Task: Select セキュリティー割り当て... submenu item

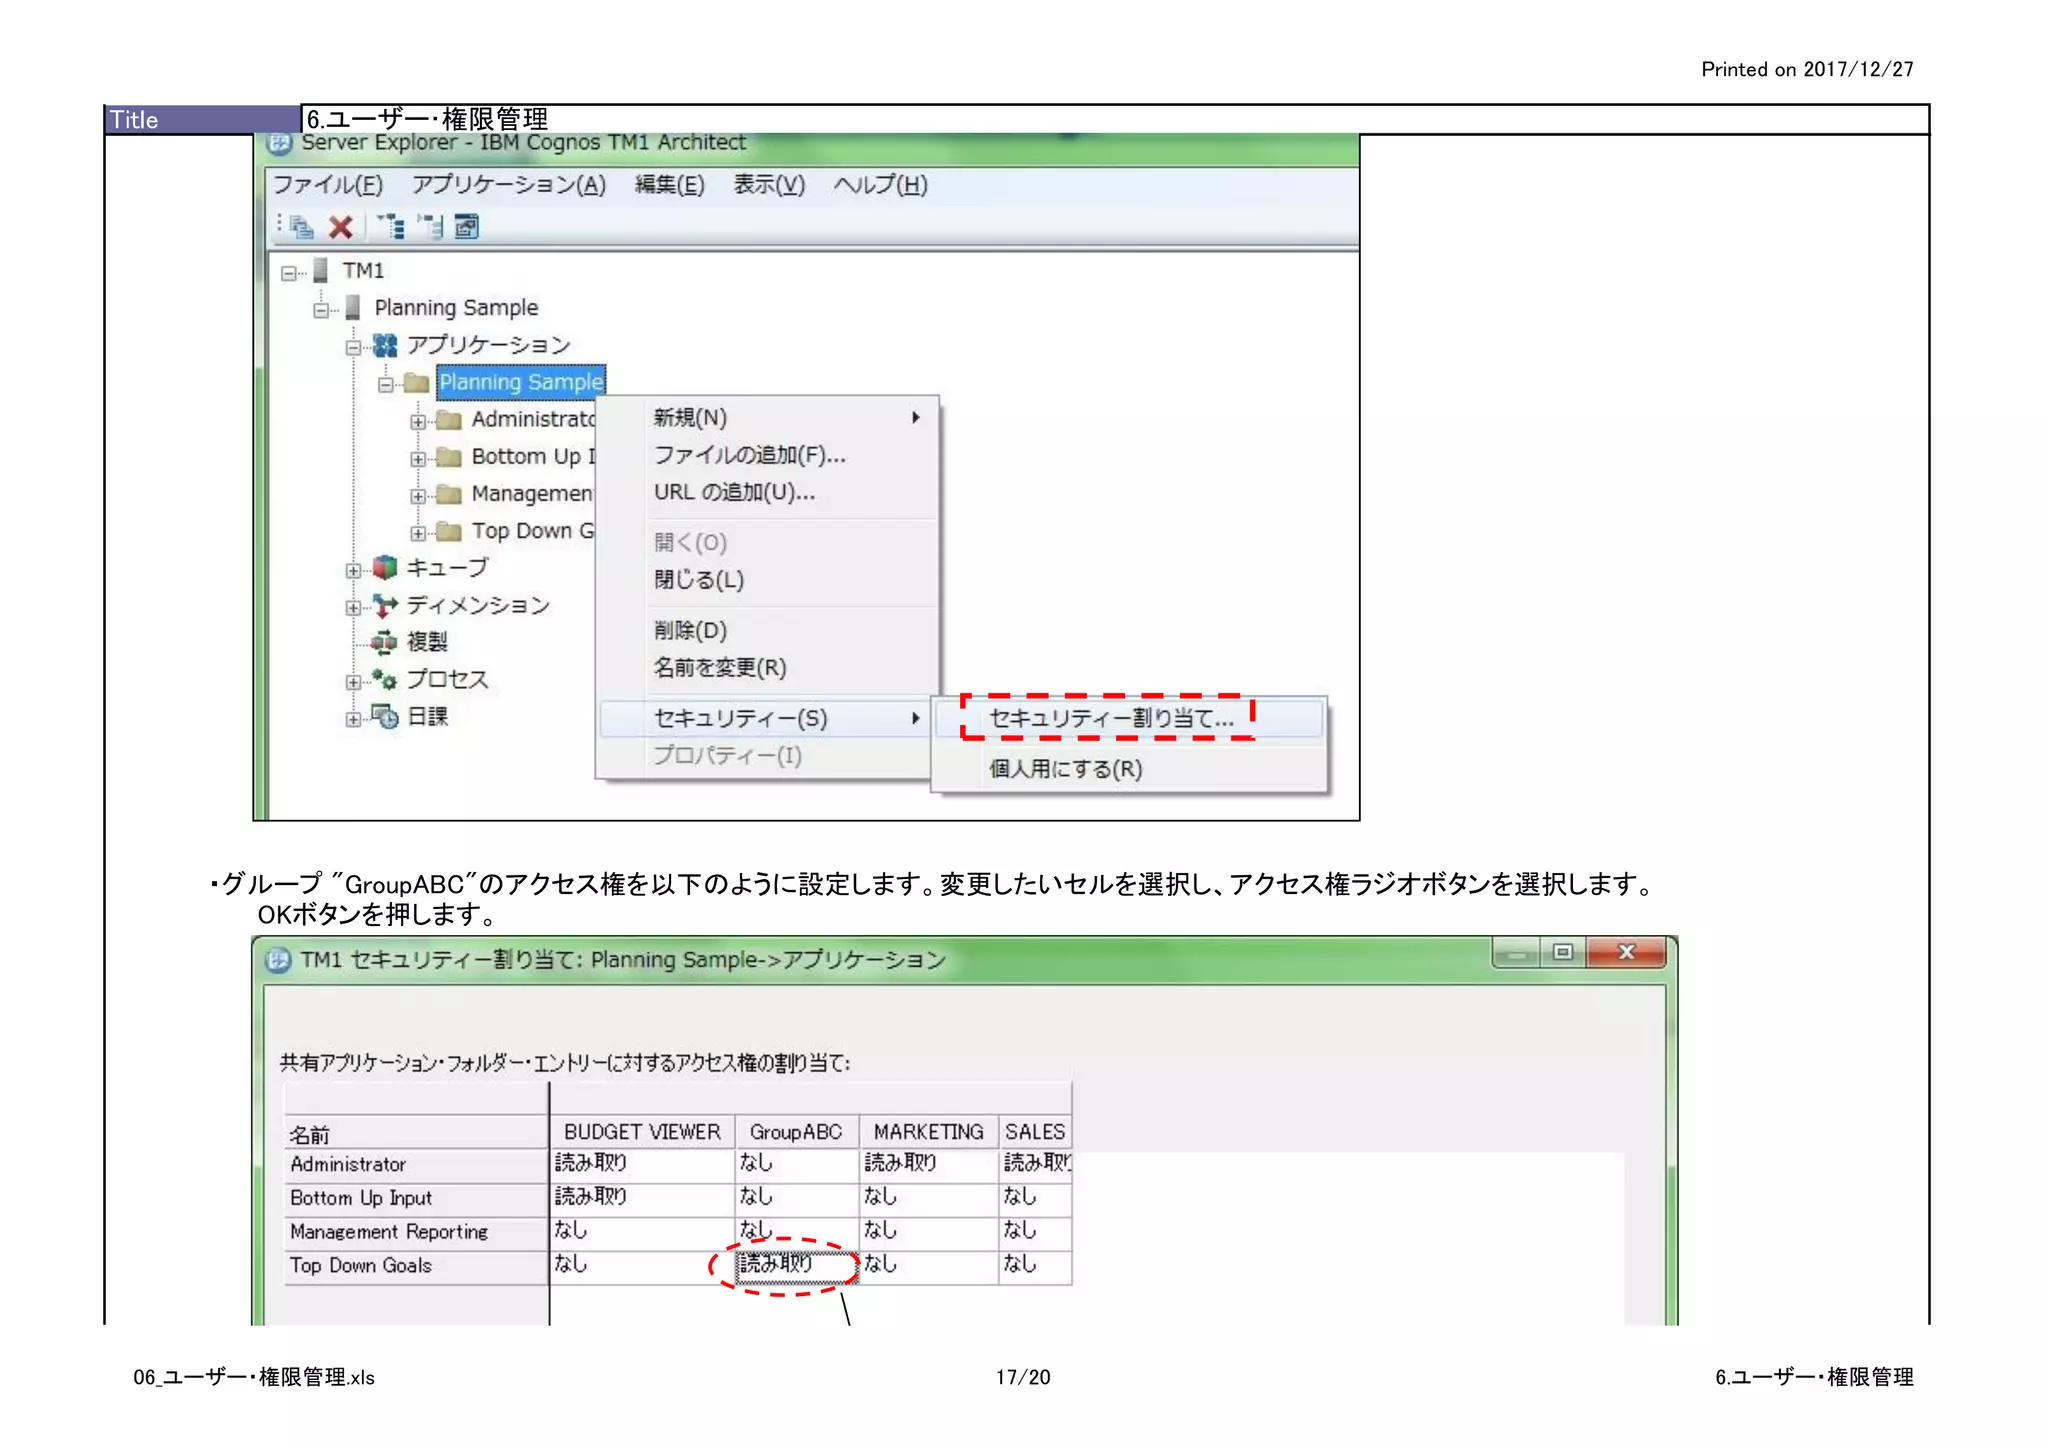Action: (x=1130, y=718)
